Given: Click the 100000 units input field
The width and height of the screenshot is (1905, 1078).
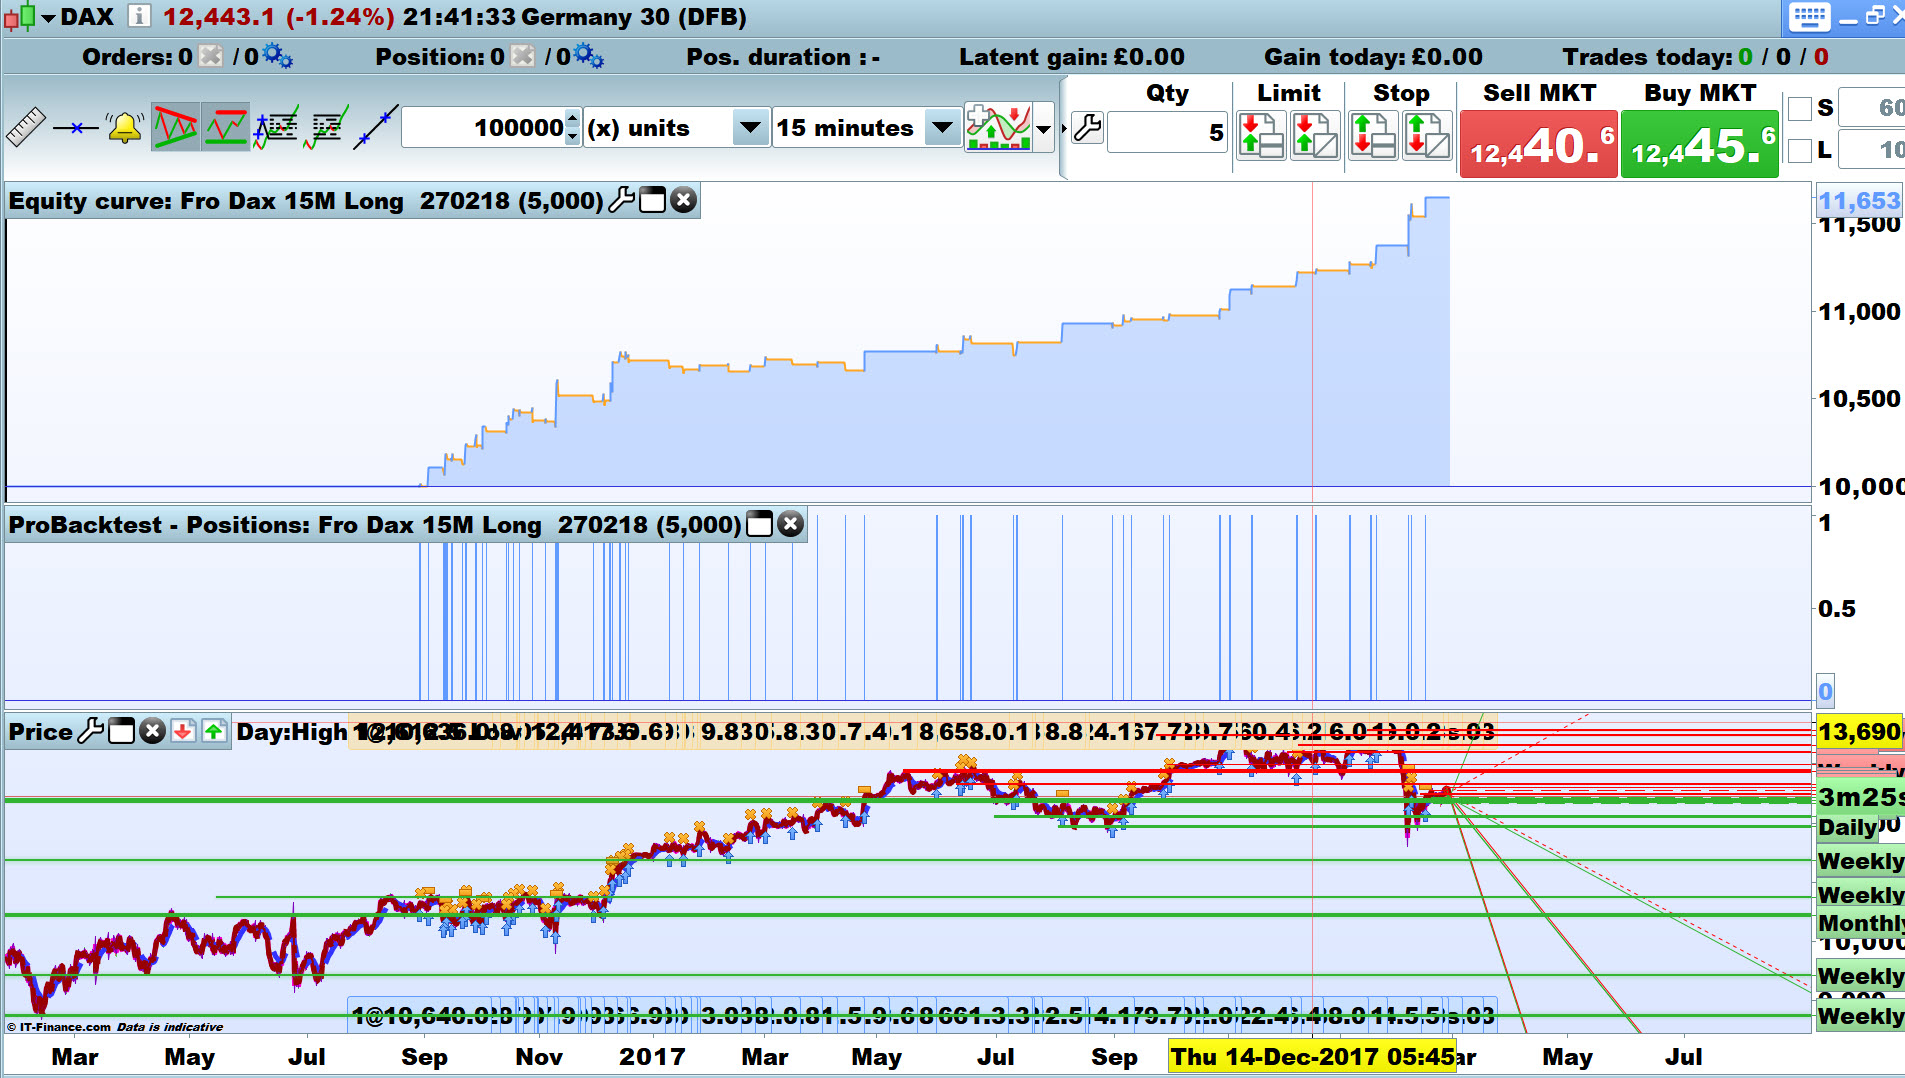Looking at the screenshot, I should 484,128.
